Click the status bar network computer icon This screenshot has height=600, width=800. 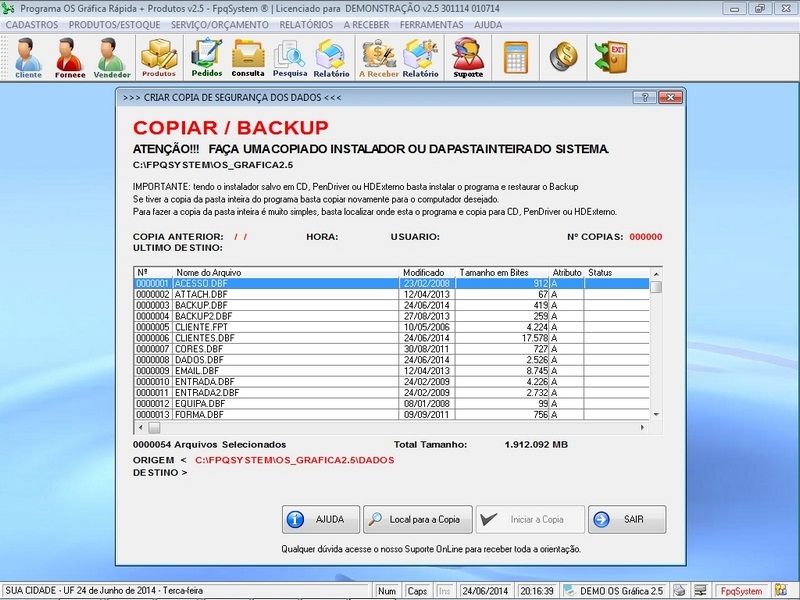(x=700, y=590)
